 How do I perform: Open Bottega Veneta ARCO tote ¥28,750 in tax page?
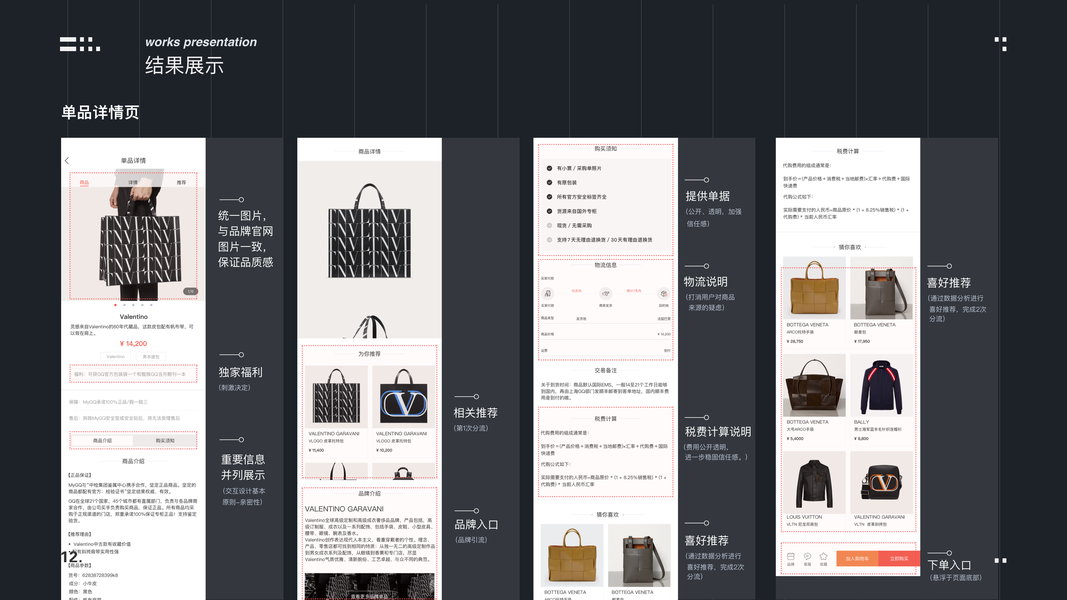pyautogui.click(x=814, y=300)
